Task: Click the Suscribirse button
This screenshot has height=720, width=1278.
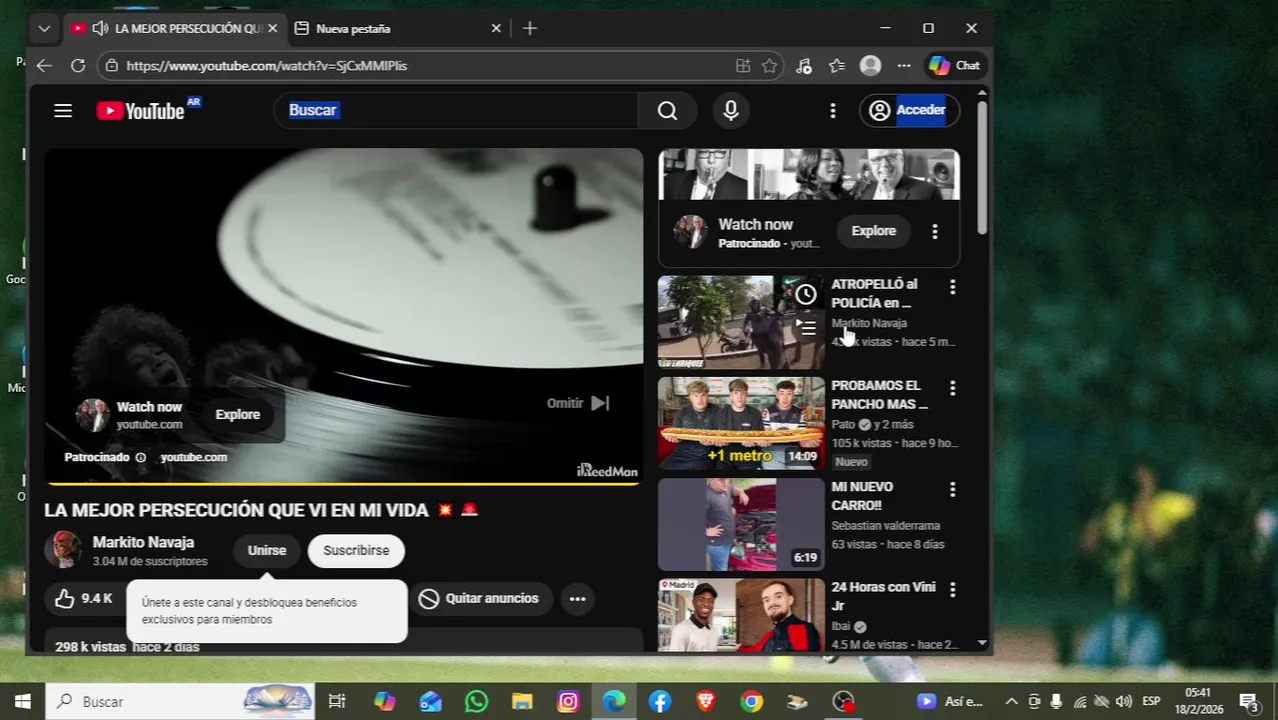Action: [x=356, y=551]
